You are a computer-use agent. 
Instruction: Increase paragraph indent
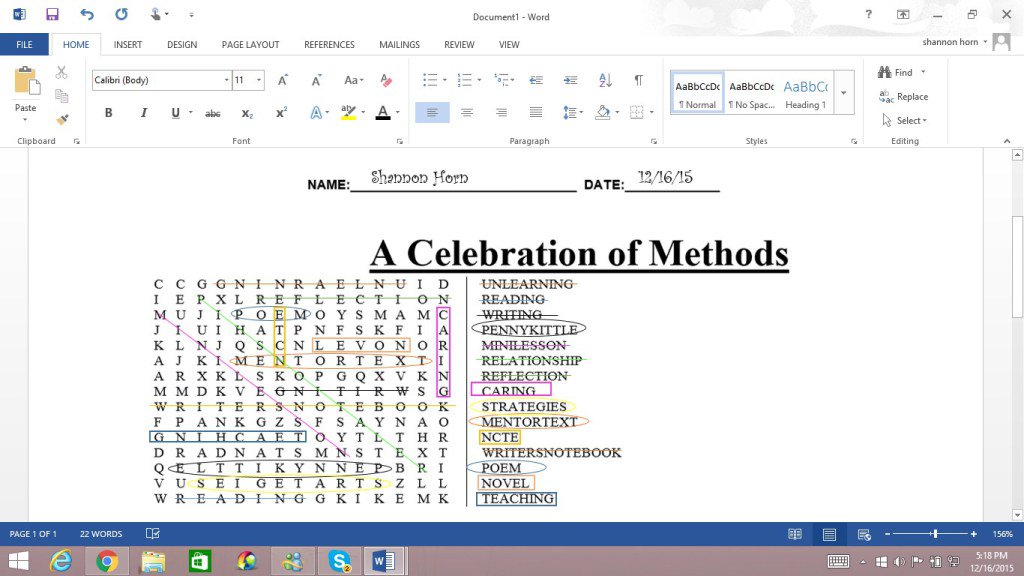coord(570,80)
